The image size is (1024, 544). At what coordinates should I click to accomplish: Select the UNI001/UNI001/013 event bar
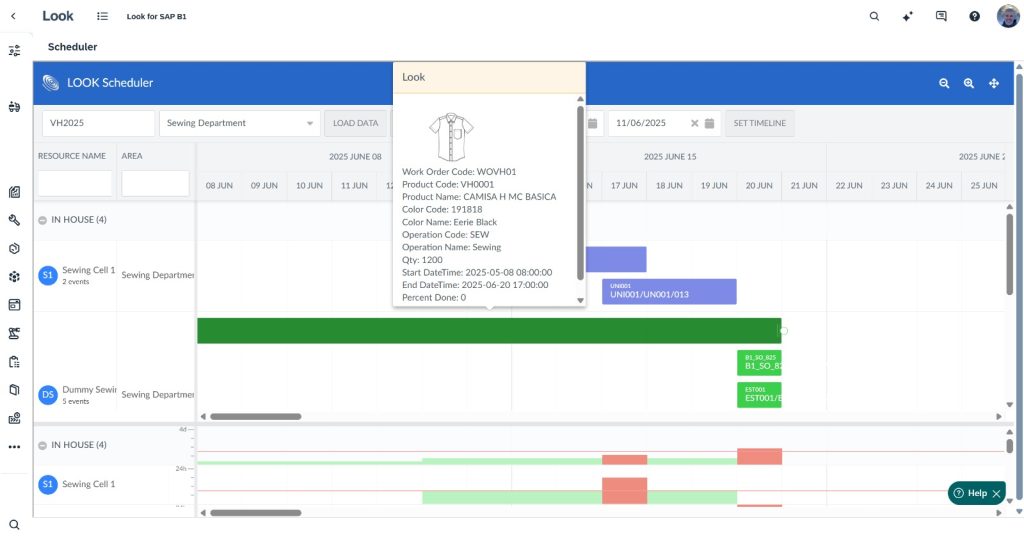[670, 292]
